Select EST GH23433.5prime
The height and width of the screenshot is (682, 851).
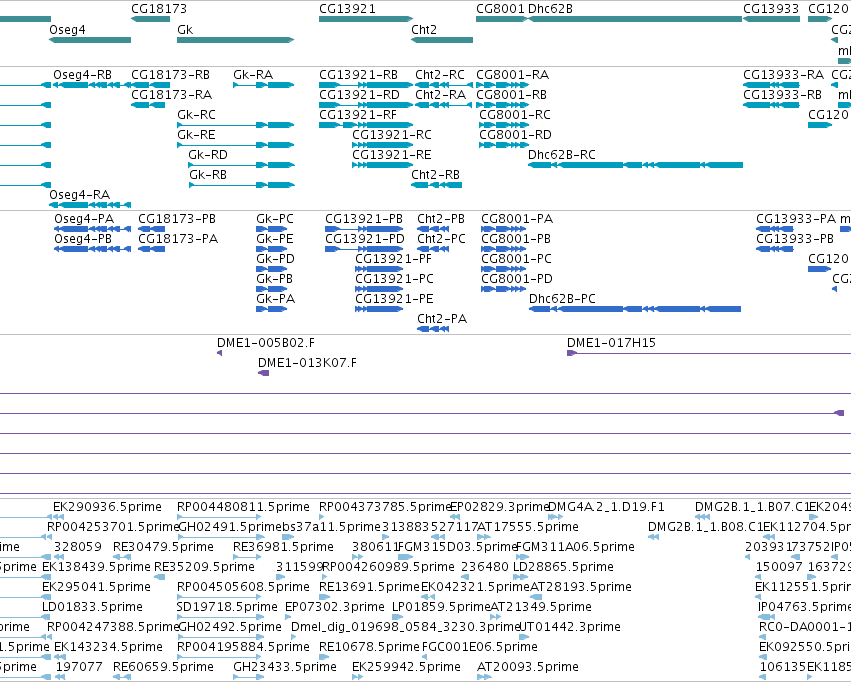tap(285, 666)
